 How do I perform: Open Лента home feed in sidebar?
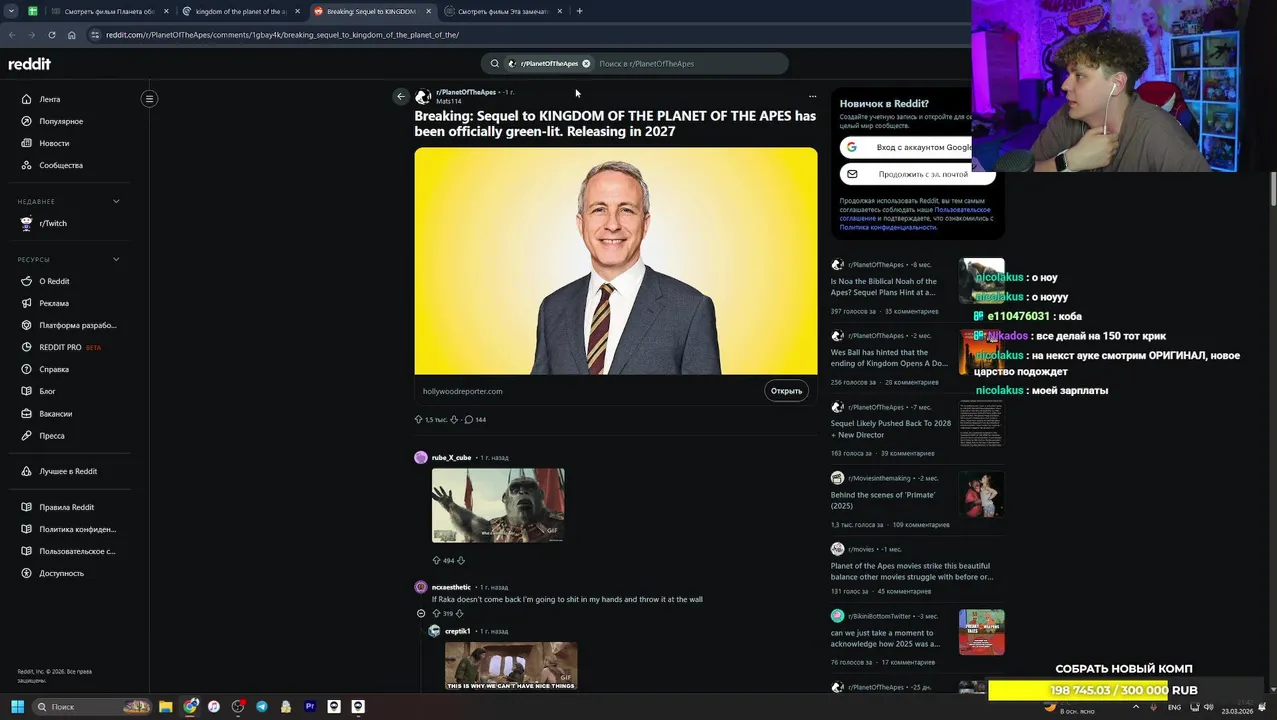50,99
